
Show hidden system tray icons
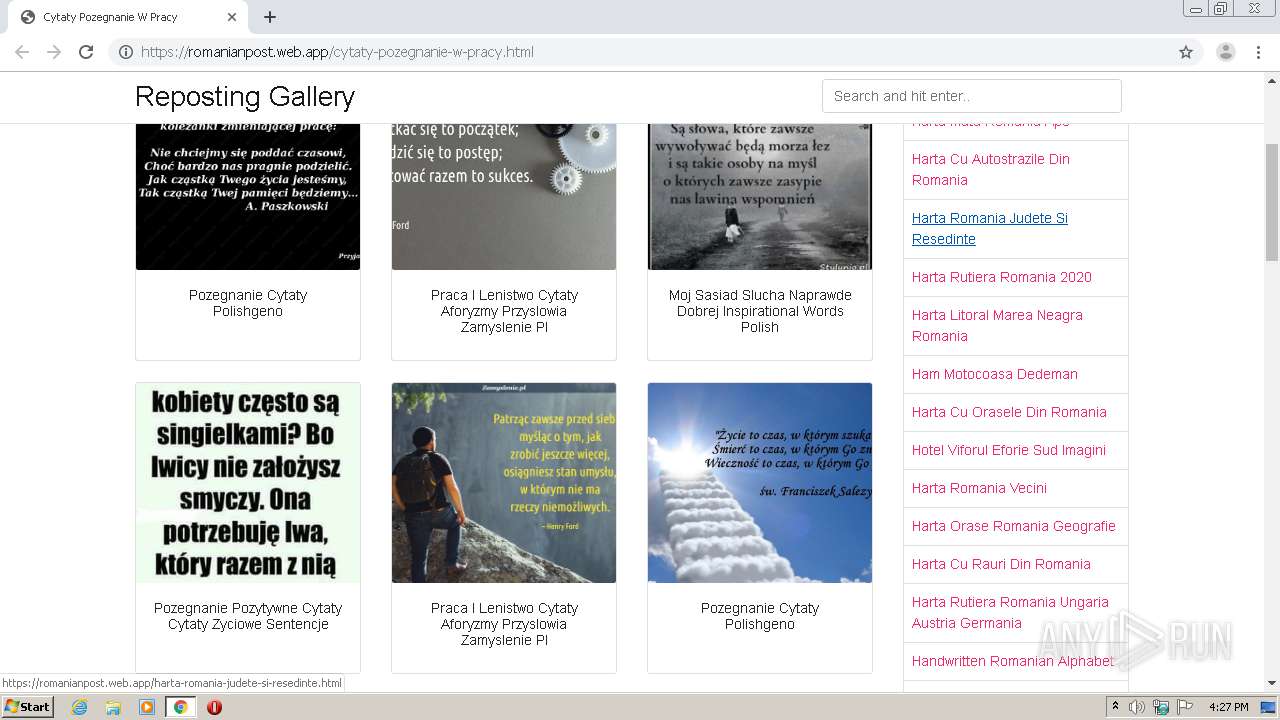pyautogui.click(x=1116, y=707)
